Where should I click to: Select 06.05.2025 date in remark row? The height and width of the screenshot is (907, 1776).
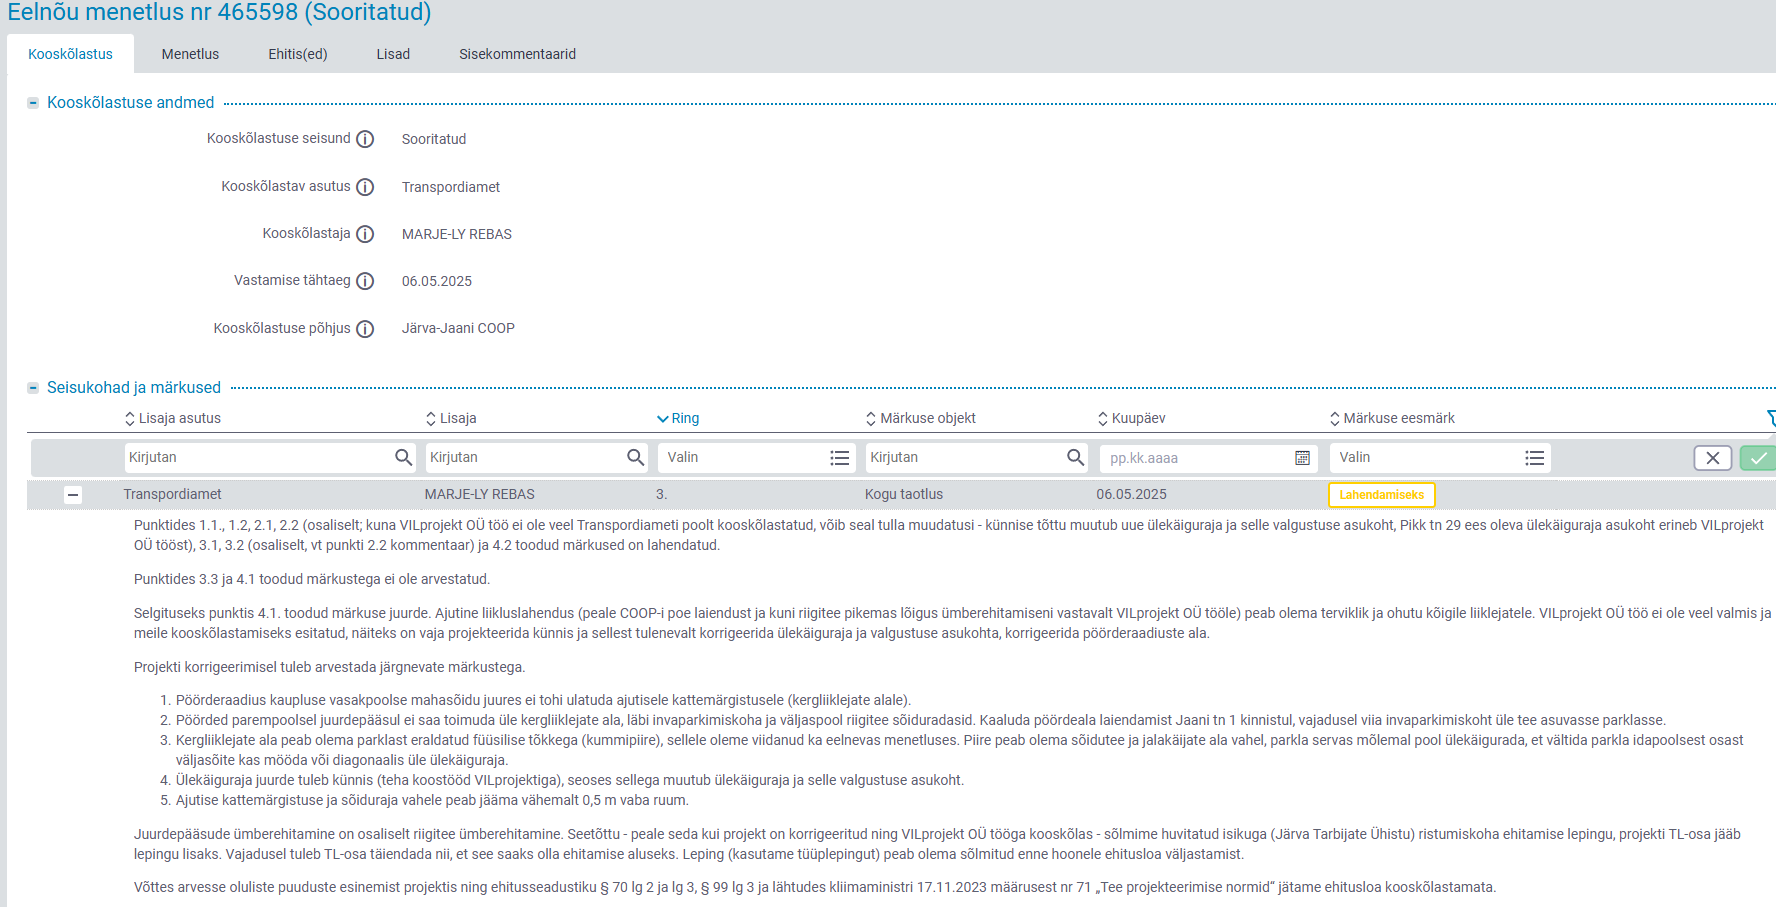click(1131, 494)
